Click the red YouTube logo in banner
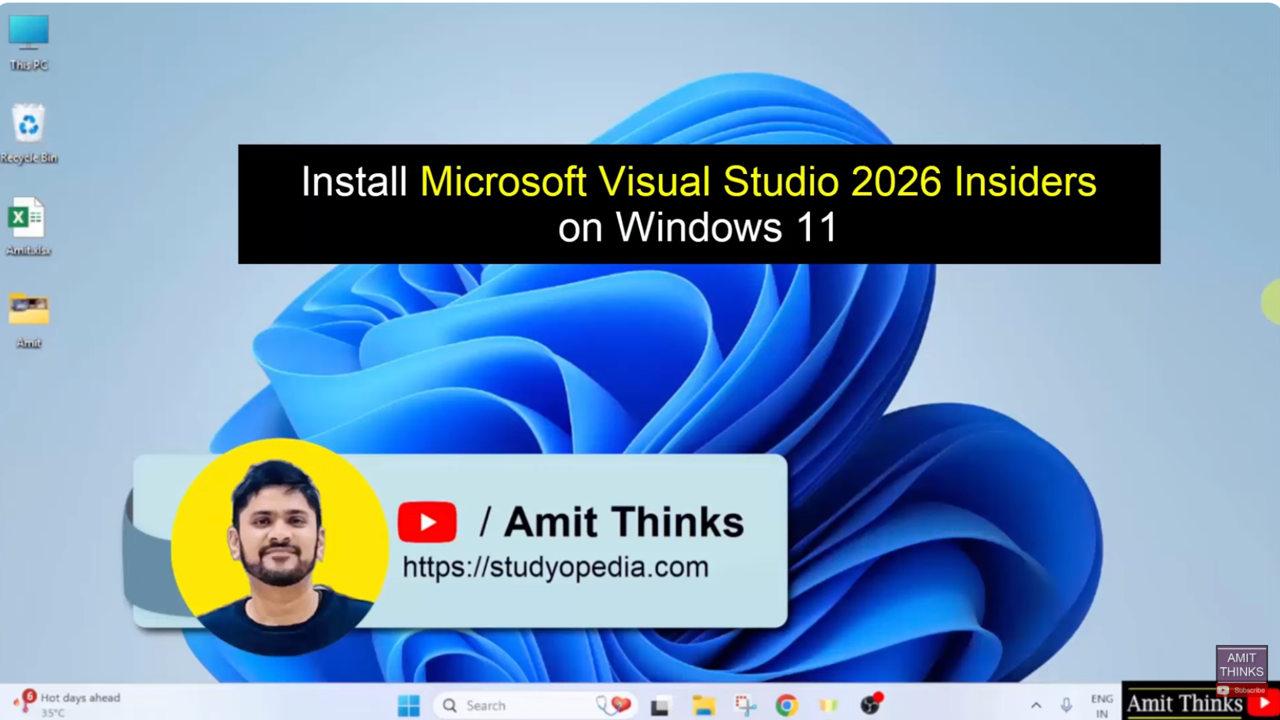 point(427,522)
